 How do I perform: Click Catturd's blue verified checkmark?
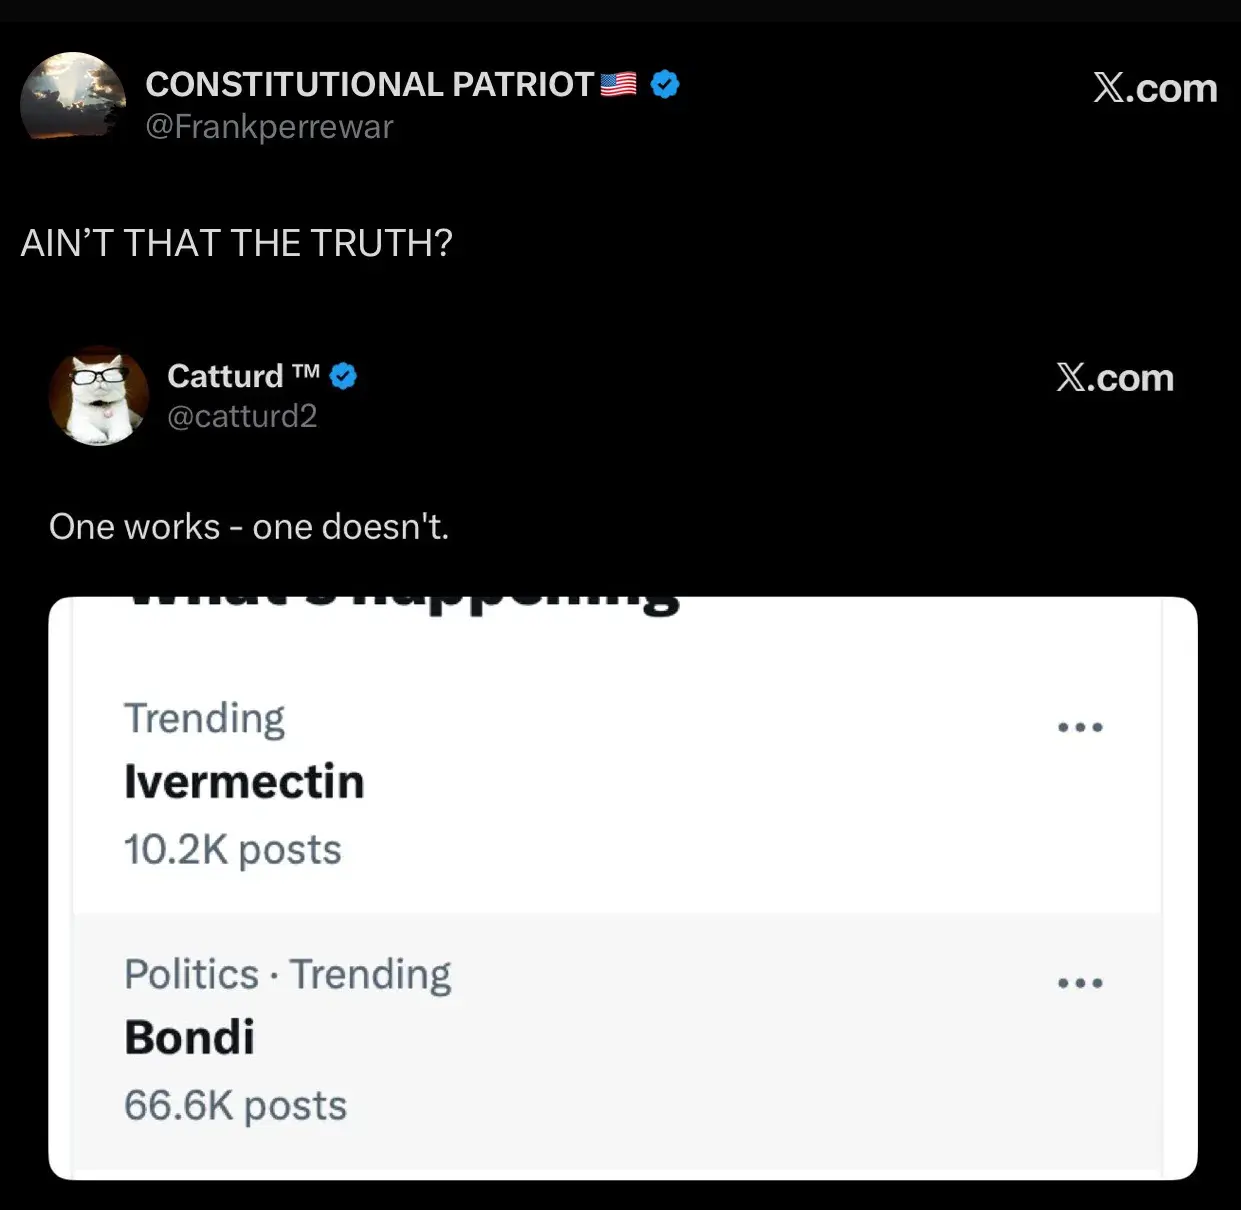[x=343, y=376]
